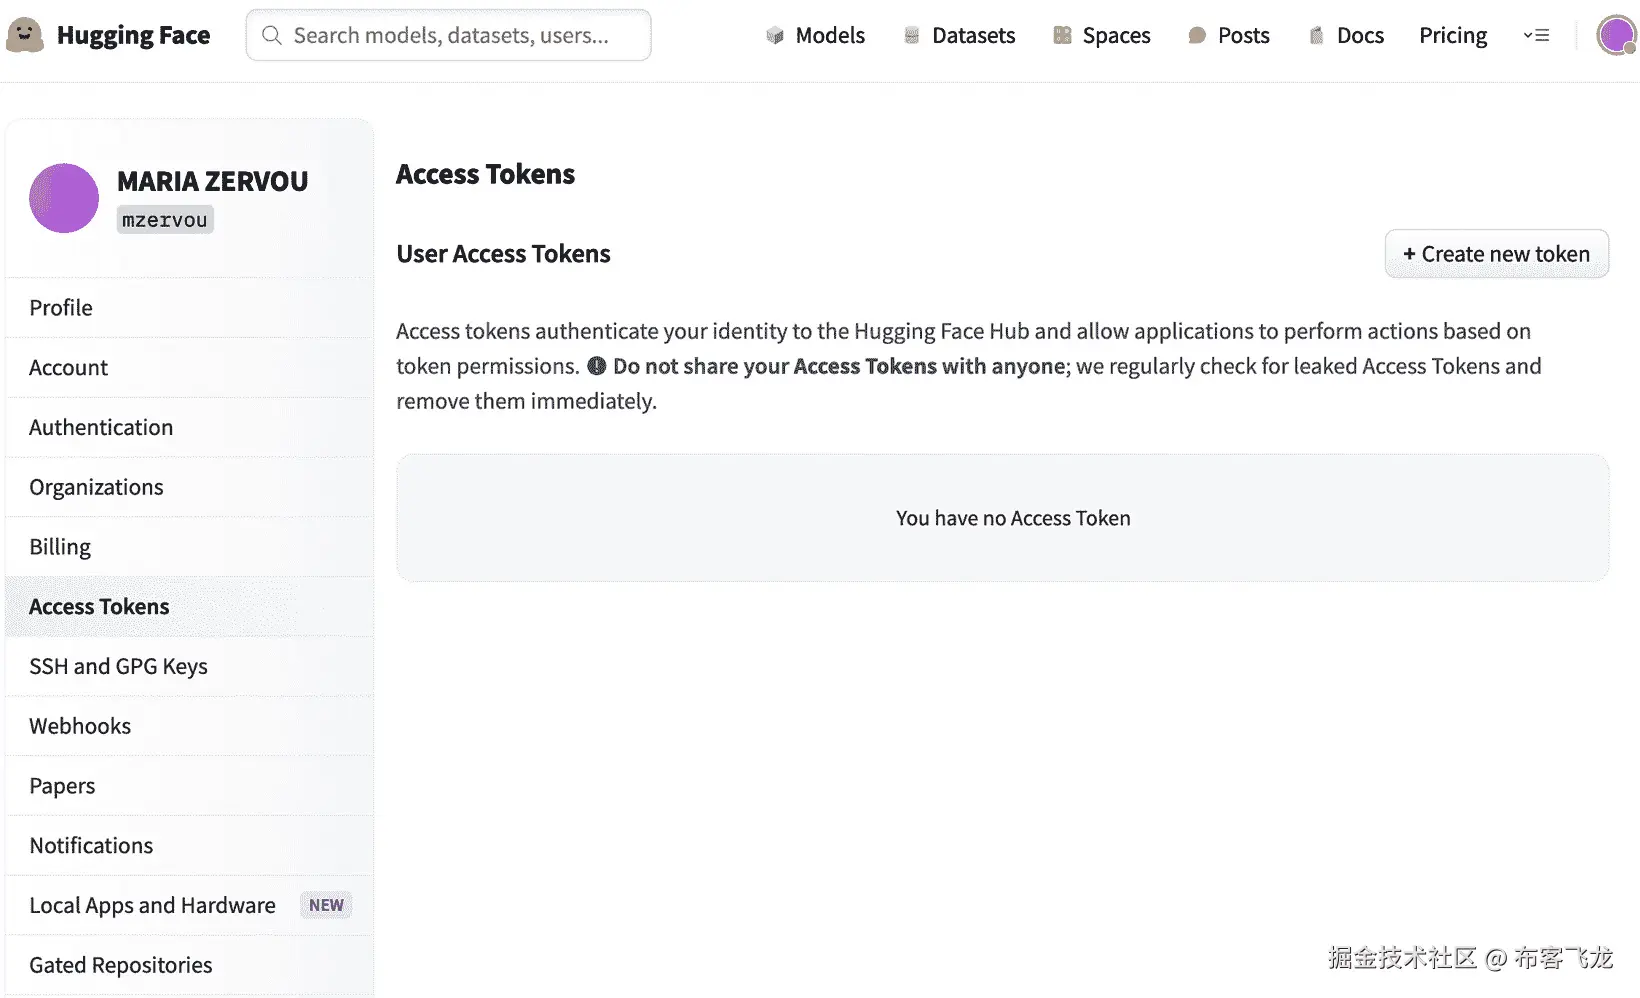1640x998 pixels.
Task: Open the Pricing page link
Action: click(x=1453, y=36)
